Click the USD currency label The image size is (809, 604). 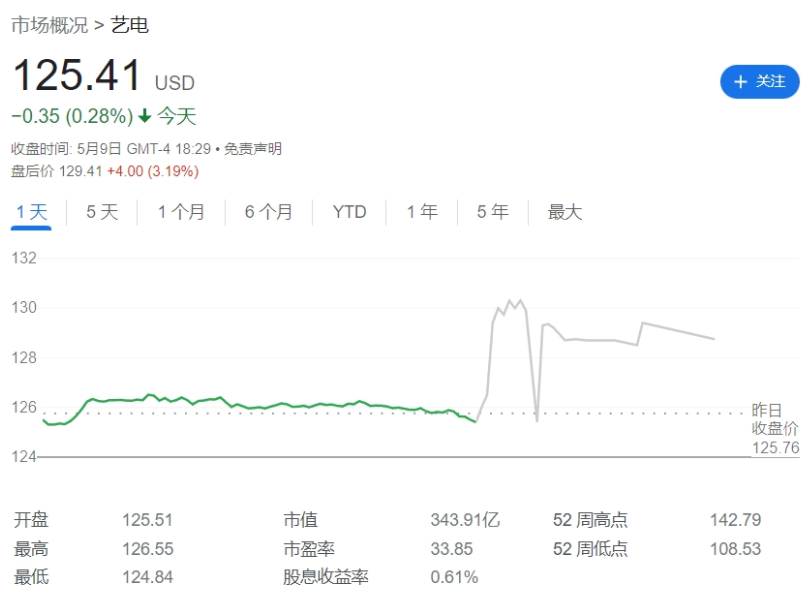174,83
